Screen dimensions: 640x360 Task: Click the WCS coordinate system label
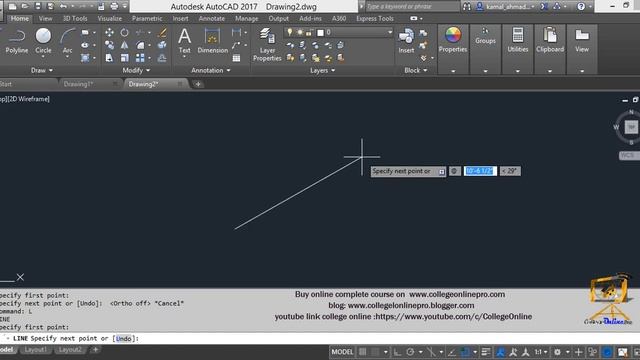(628, 156)
